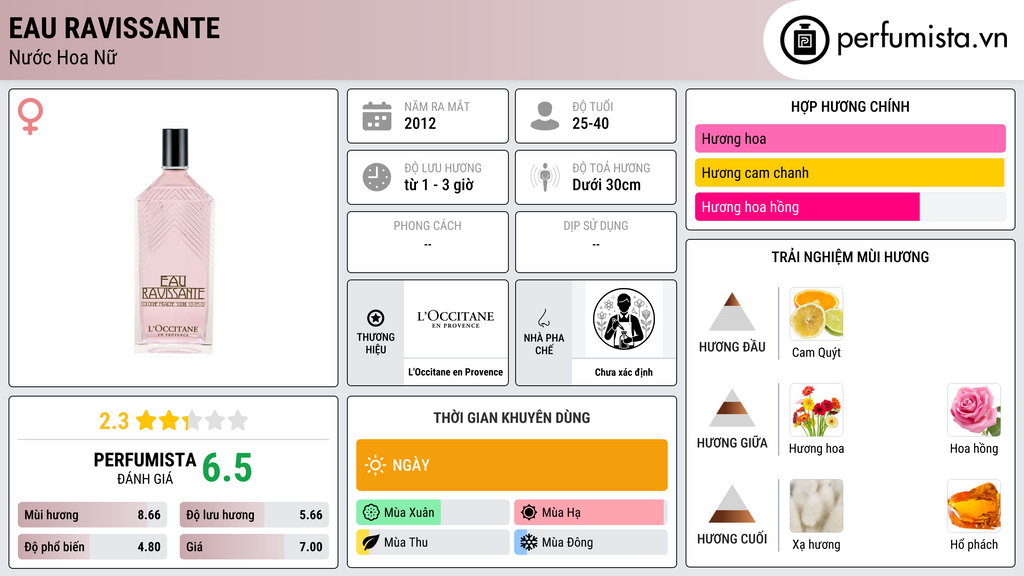
Task: Select the orange Ngày time bar
Action: pos(512,465)
